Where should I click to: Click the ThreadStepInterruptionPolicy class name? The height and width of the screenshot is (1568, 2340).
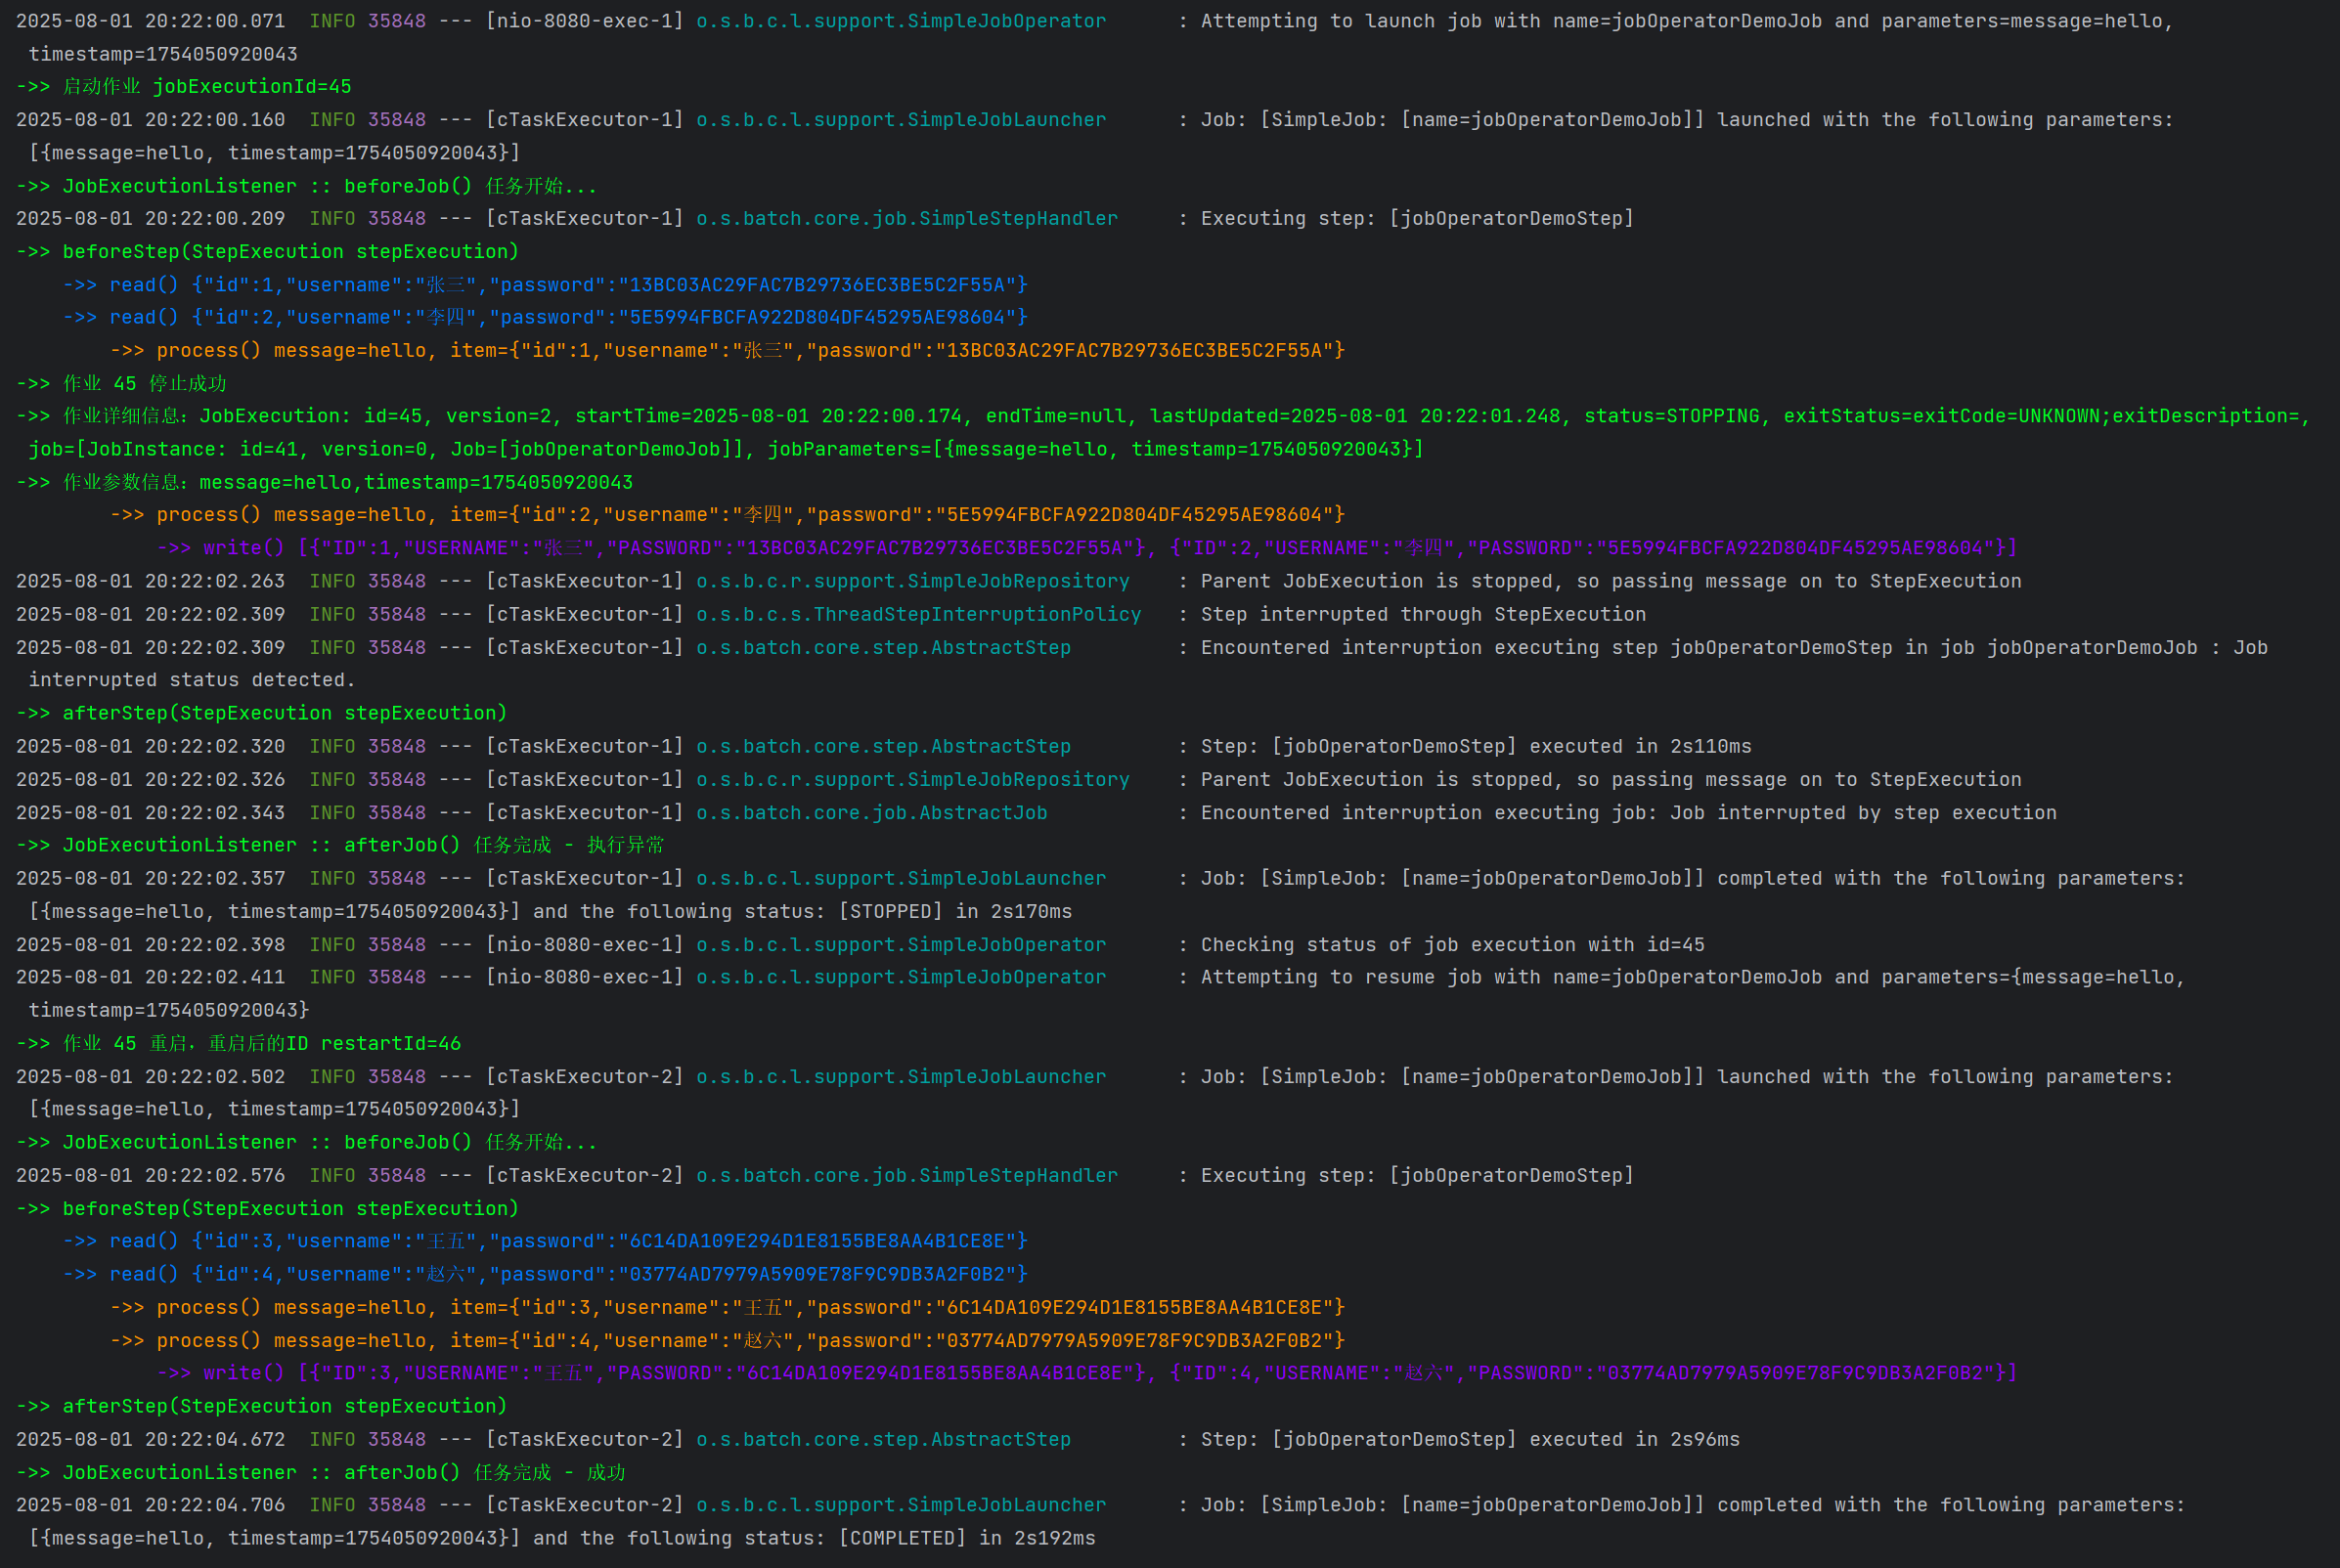(977, 615)
